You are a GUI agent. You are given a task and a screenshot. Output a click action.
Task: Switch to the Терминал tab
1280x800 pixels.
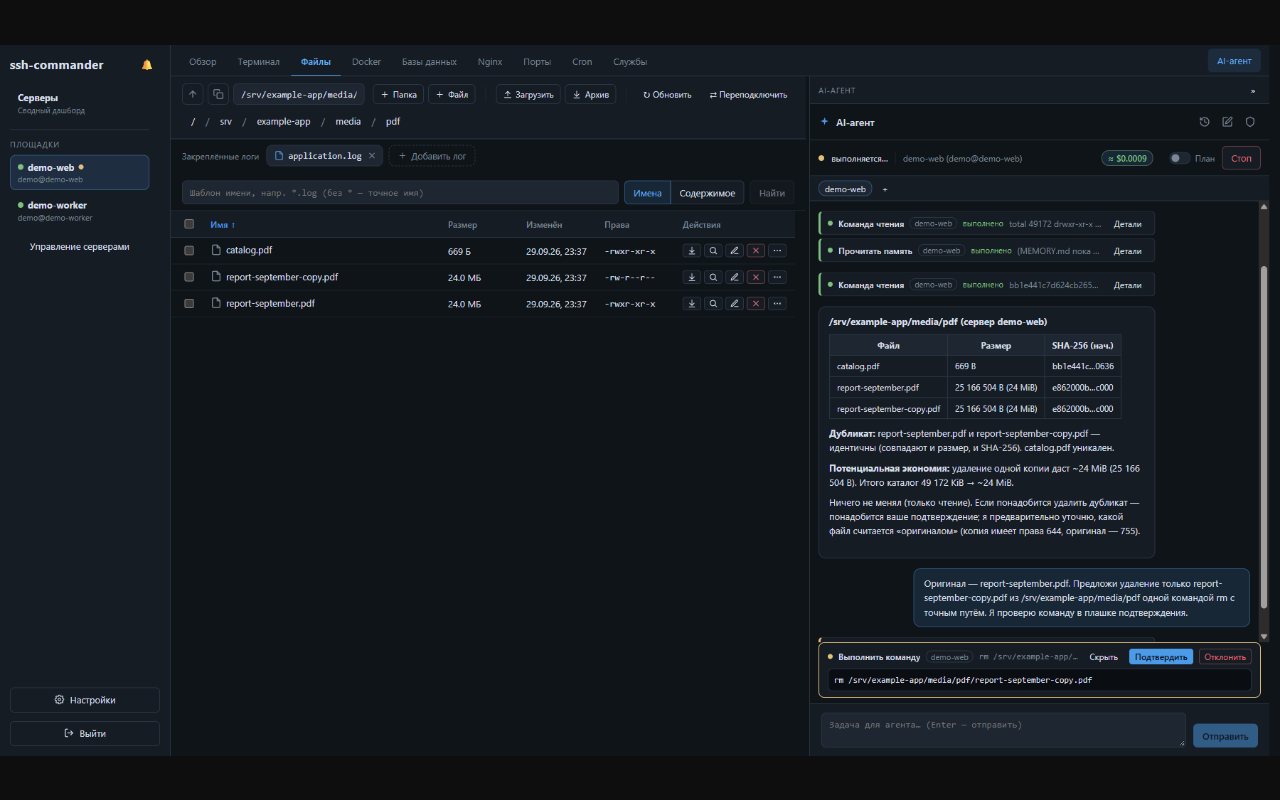coord(258,62)
